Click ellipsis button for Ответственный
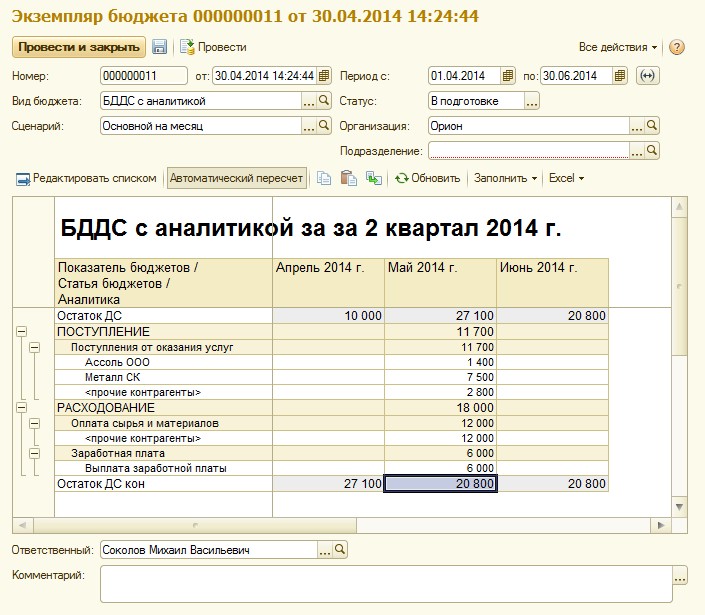The image size is (705, 615). (325, 549)
